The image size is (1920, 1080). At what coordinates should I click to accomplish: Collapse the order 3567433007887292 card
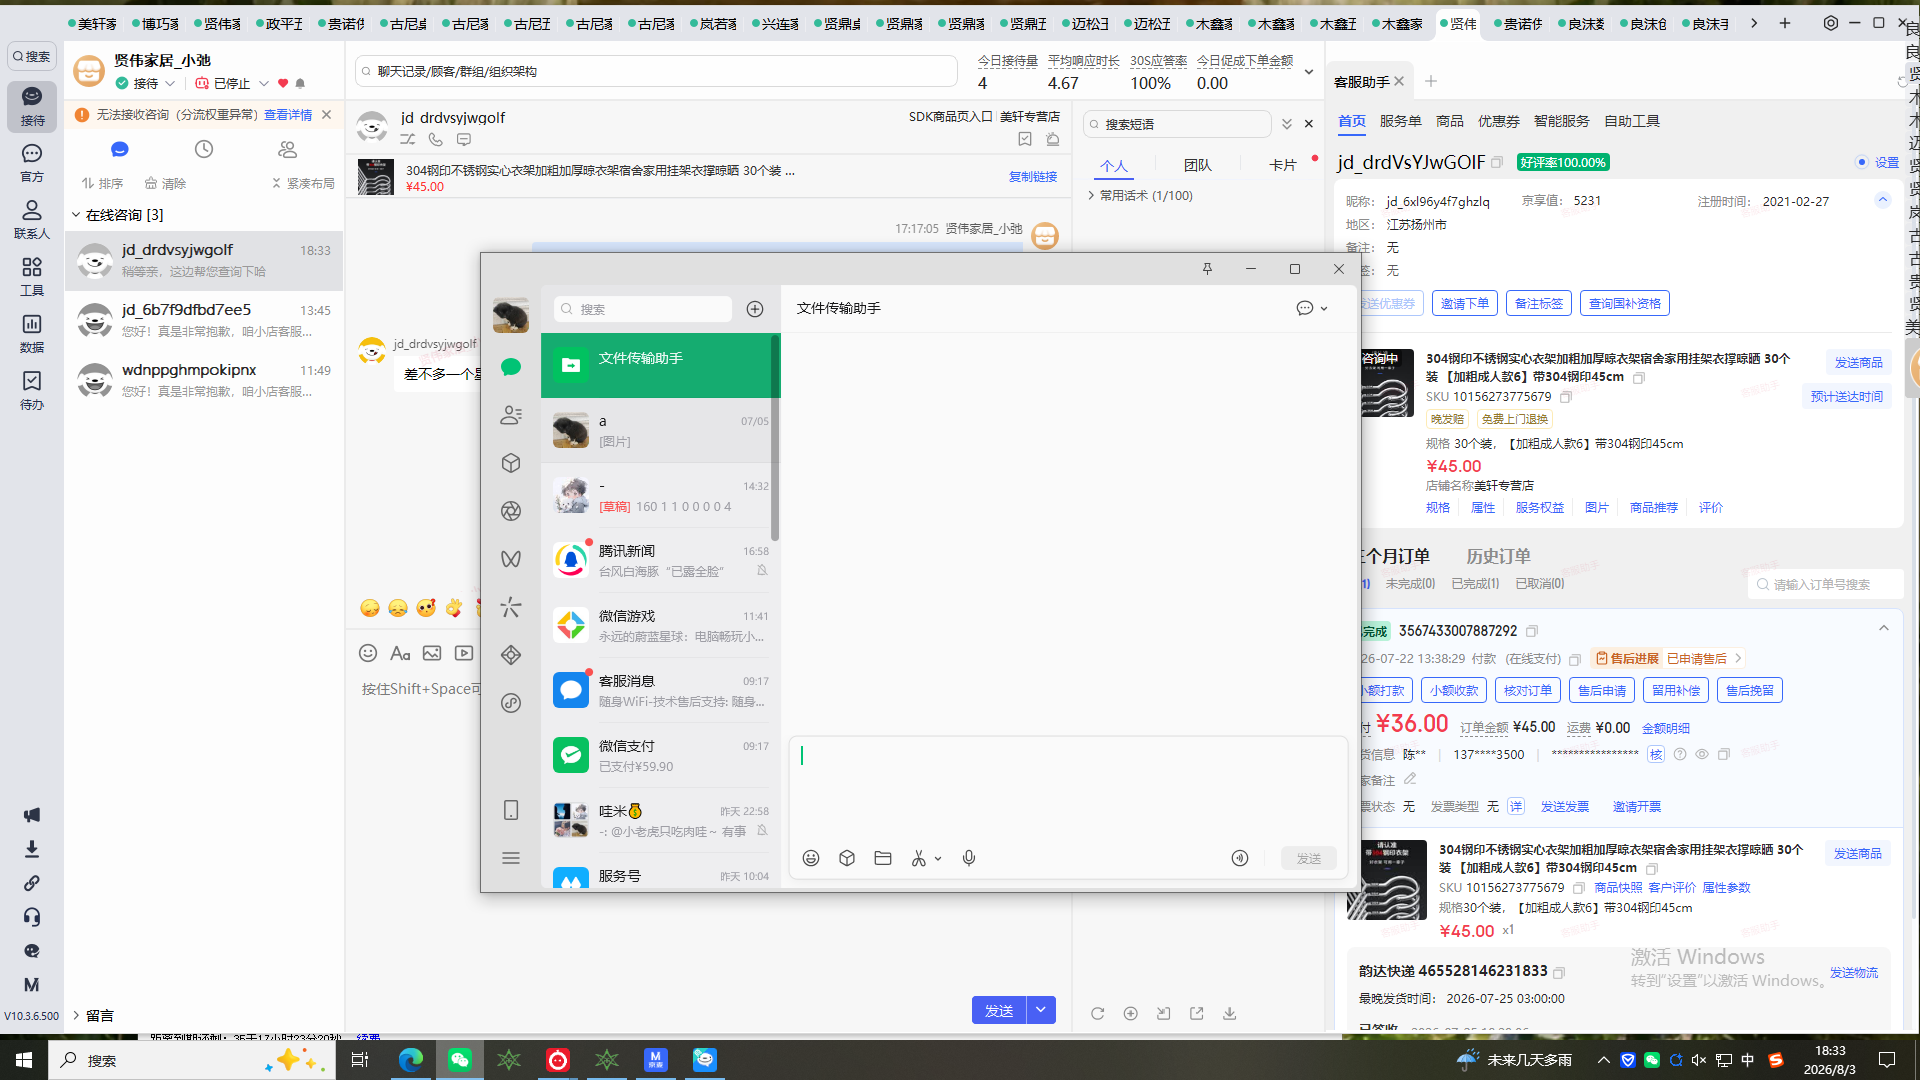pyautogui.click(x=1884, y=628)
